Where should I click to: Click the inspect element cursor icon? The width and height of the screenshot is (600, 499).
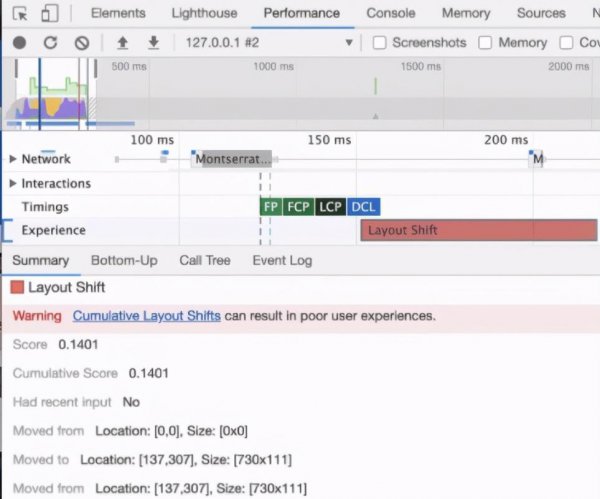point(20,14)
